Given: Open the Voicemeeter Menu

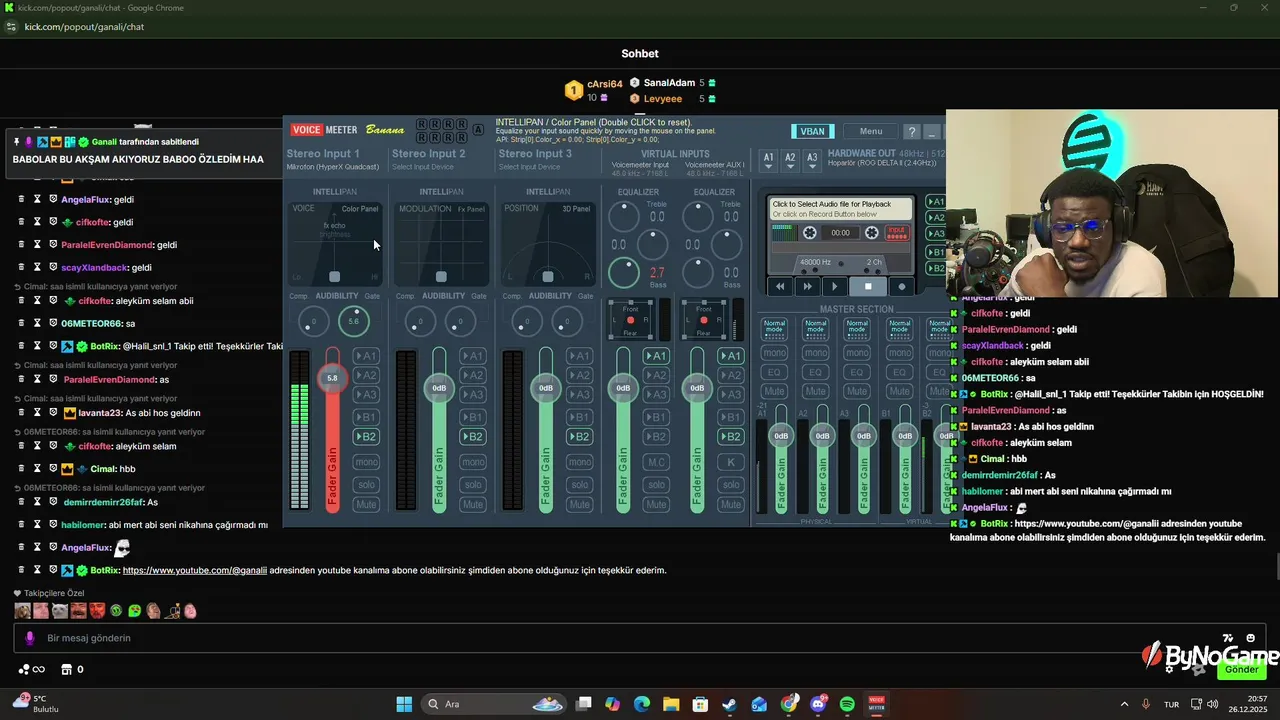Looking at the screenshot, I should [x=871, y=131].
